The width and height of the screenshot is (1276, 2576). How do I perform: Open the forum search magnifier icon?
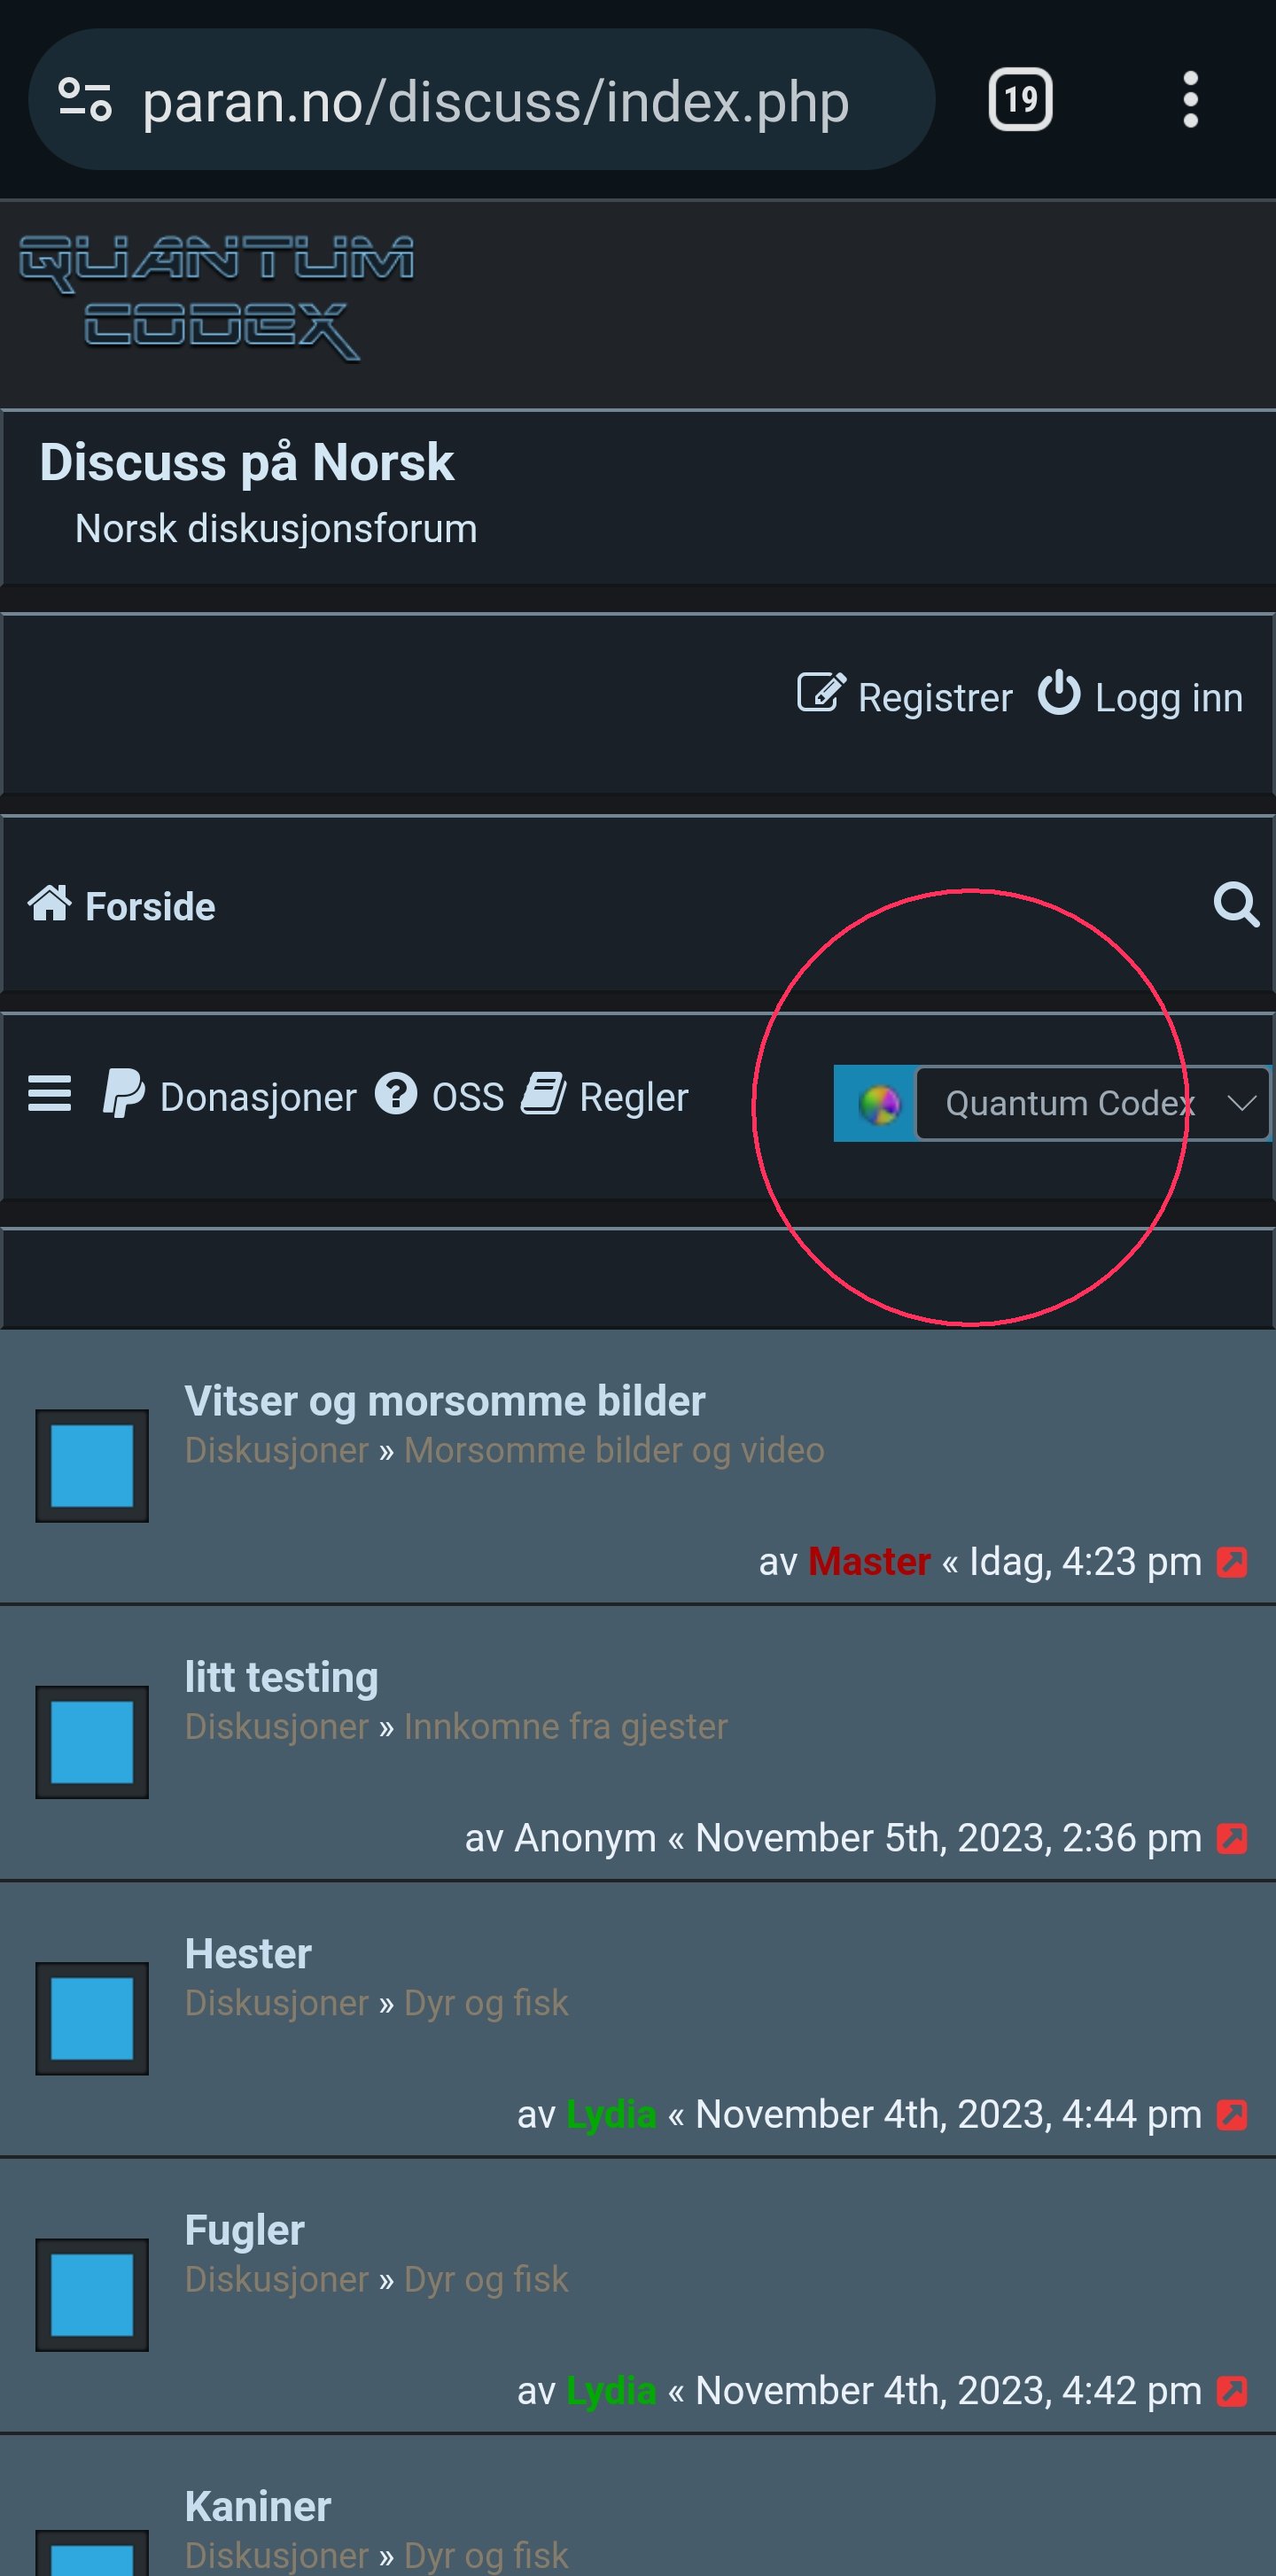point(1236,905)
